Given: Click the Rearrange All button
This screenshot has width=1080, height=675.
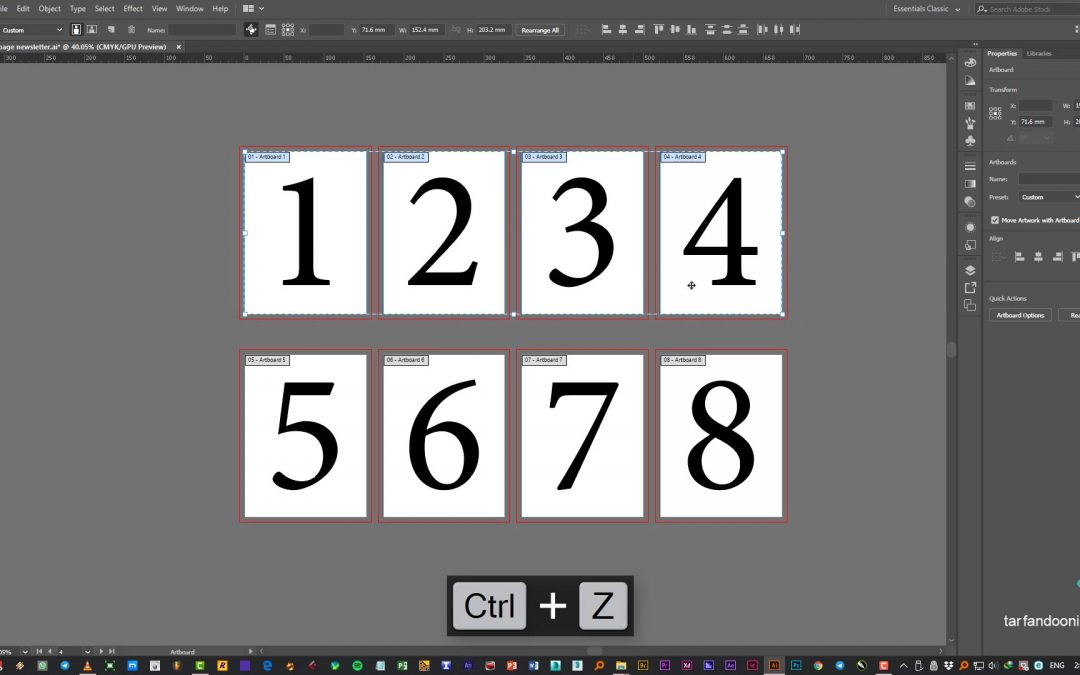Looking at the screenshot, I should click(541, 30).
